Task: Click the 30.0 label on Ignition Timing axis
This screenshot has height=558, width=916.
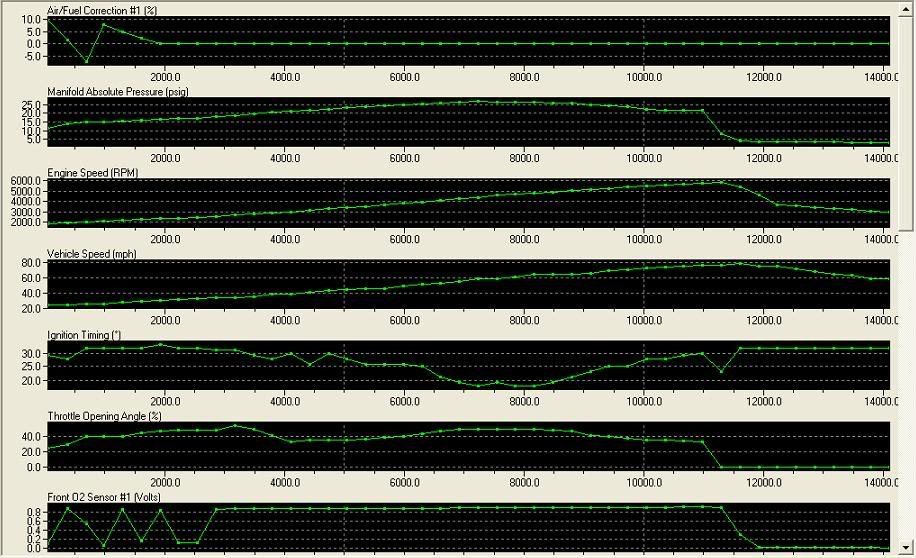Action: click(31, 354)
